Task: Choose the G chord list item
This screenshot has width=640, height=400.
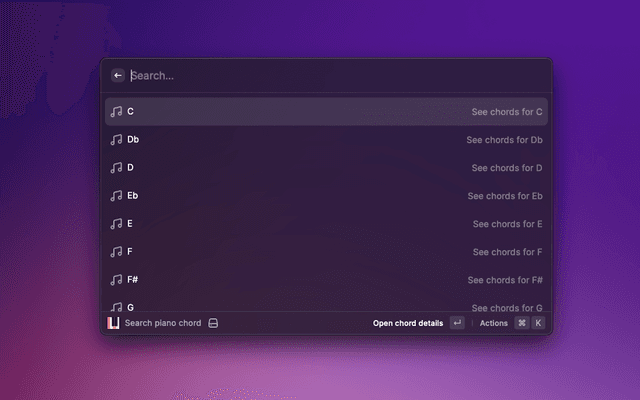Action: click(x=326, y=306)
